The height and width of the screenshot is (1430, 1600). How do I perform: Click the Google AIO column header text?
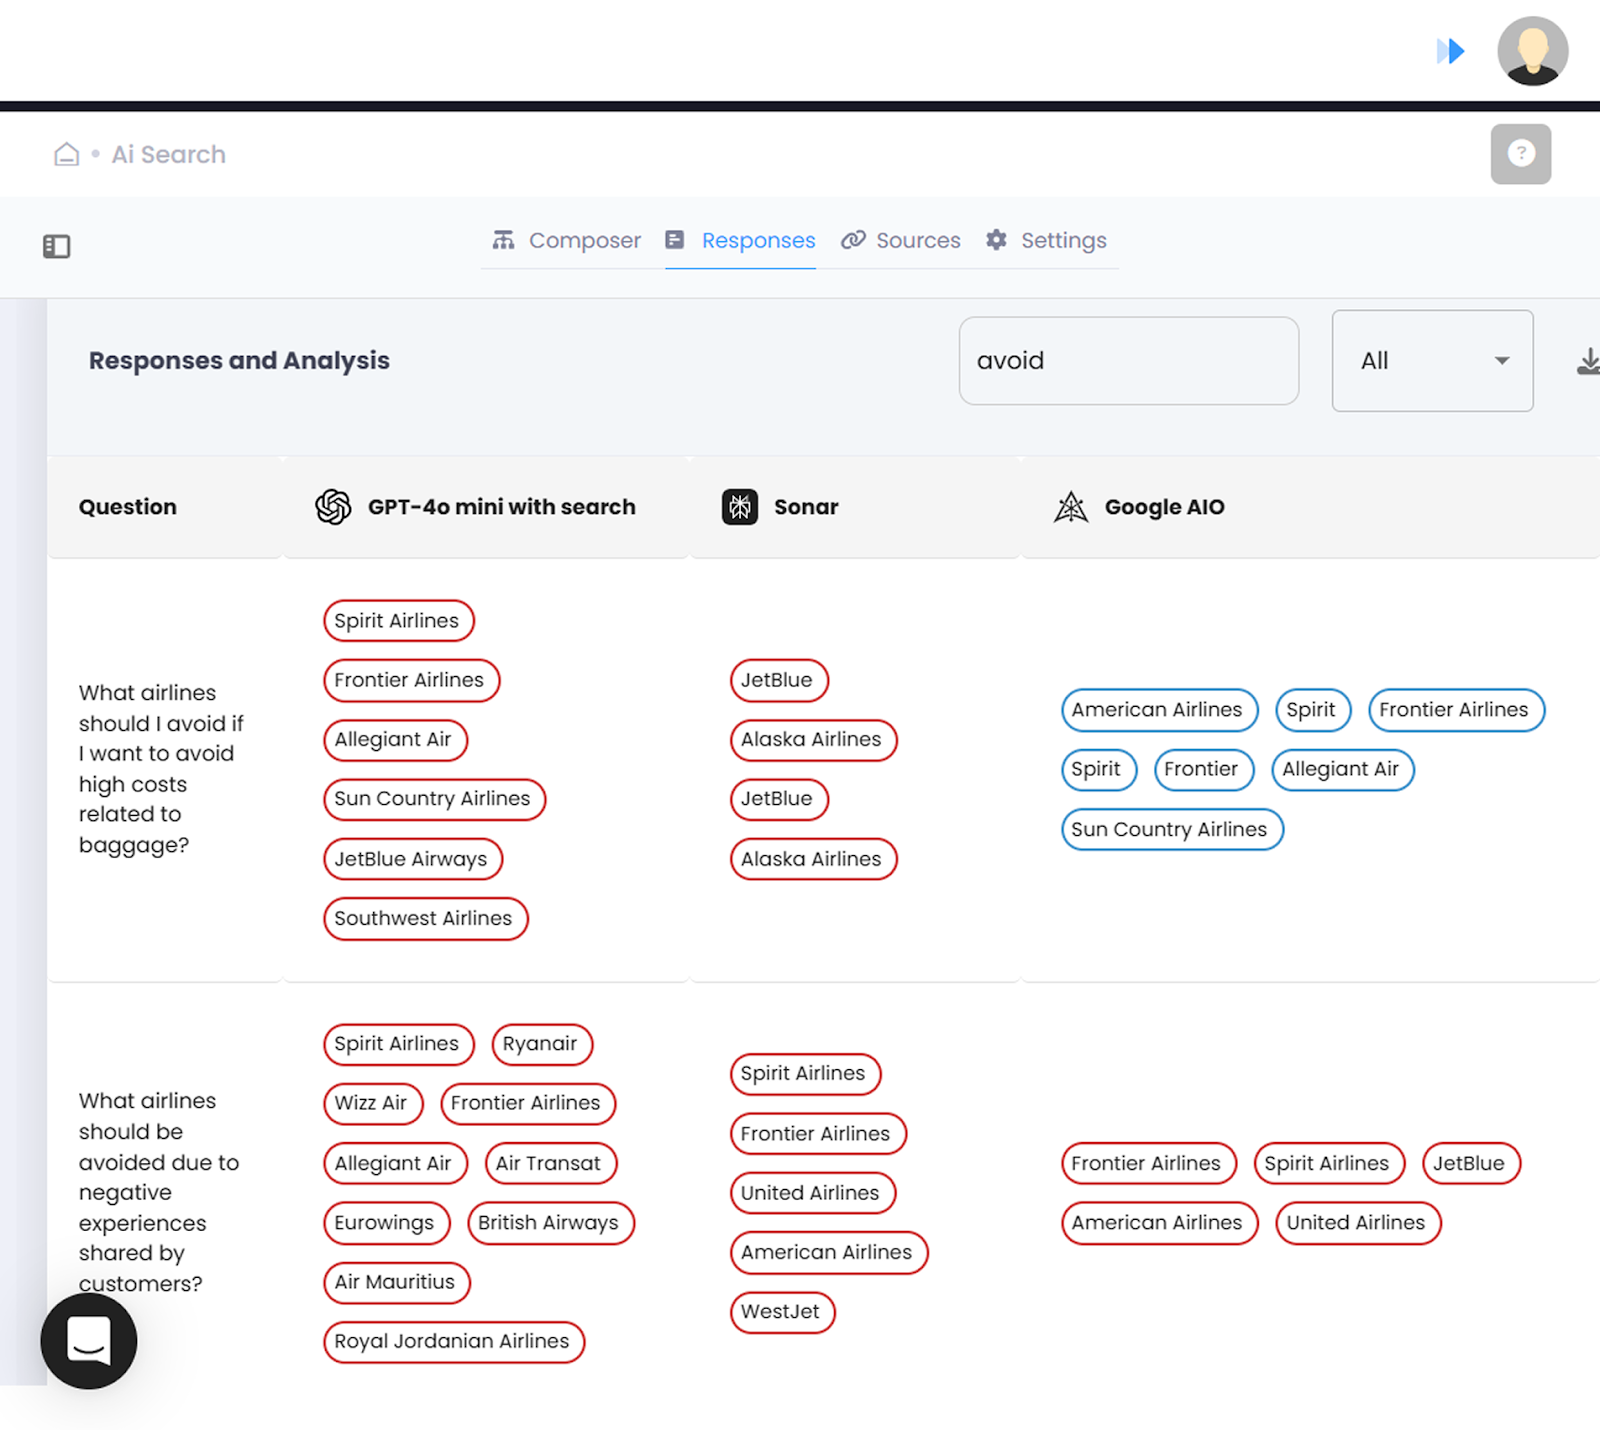click(x=1164, y=507)
